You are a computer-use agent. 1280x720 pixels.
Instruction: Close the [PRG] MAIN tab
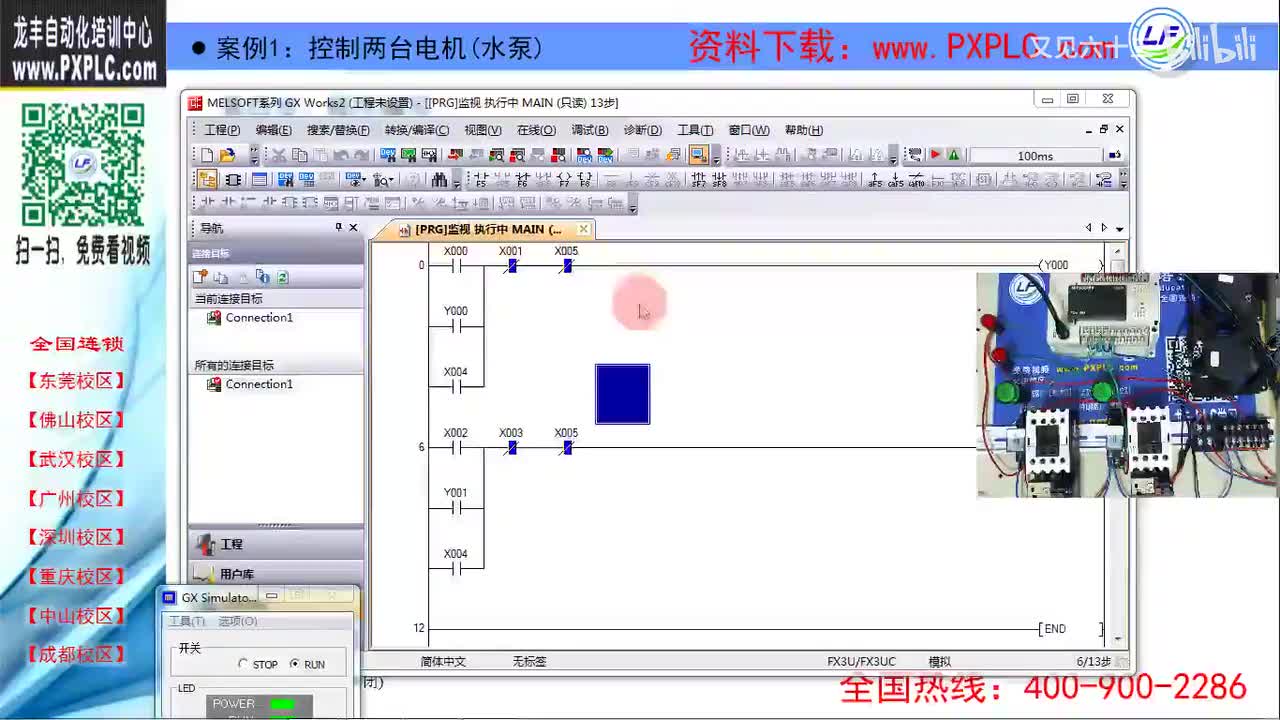(x=583, y=229)
